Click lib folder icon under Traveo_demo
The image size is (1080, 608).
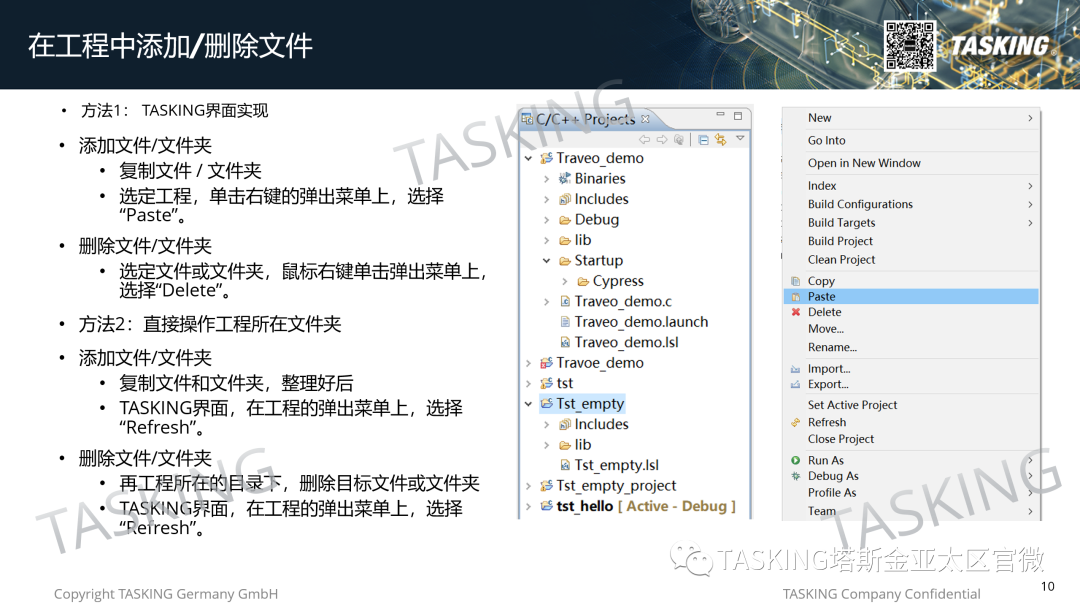[x=565, y=240]
